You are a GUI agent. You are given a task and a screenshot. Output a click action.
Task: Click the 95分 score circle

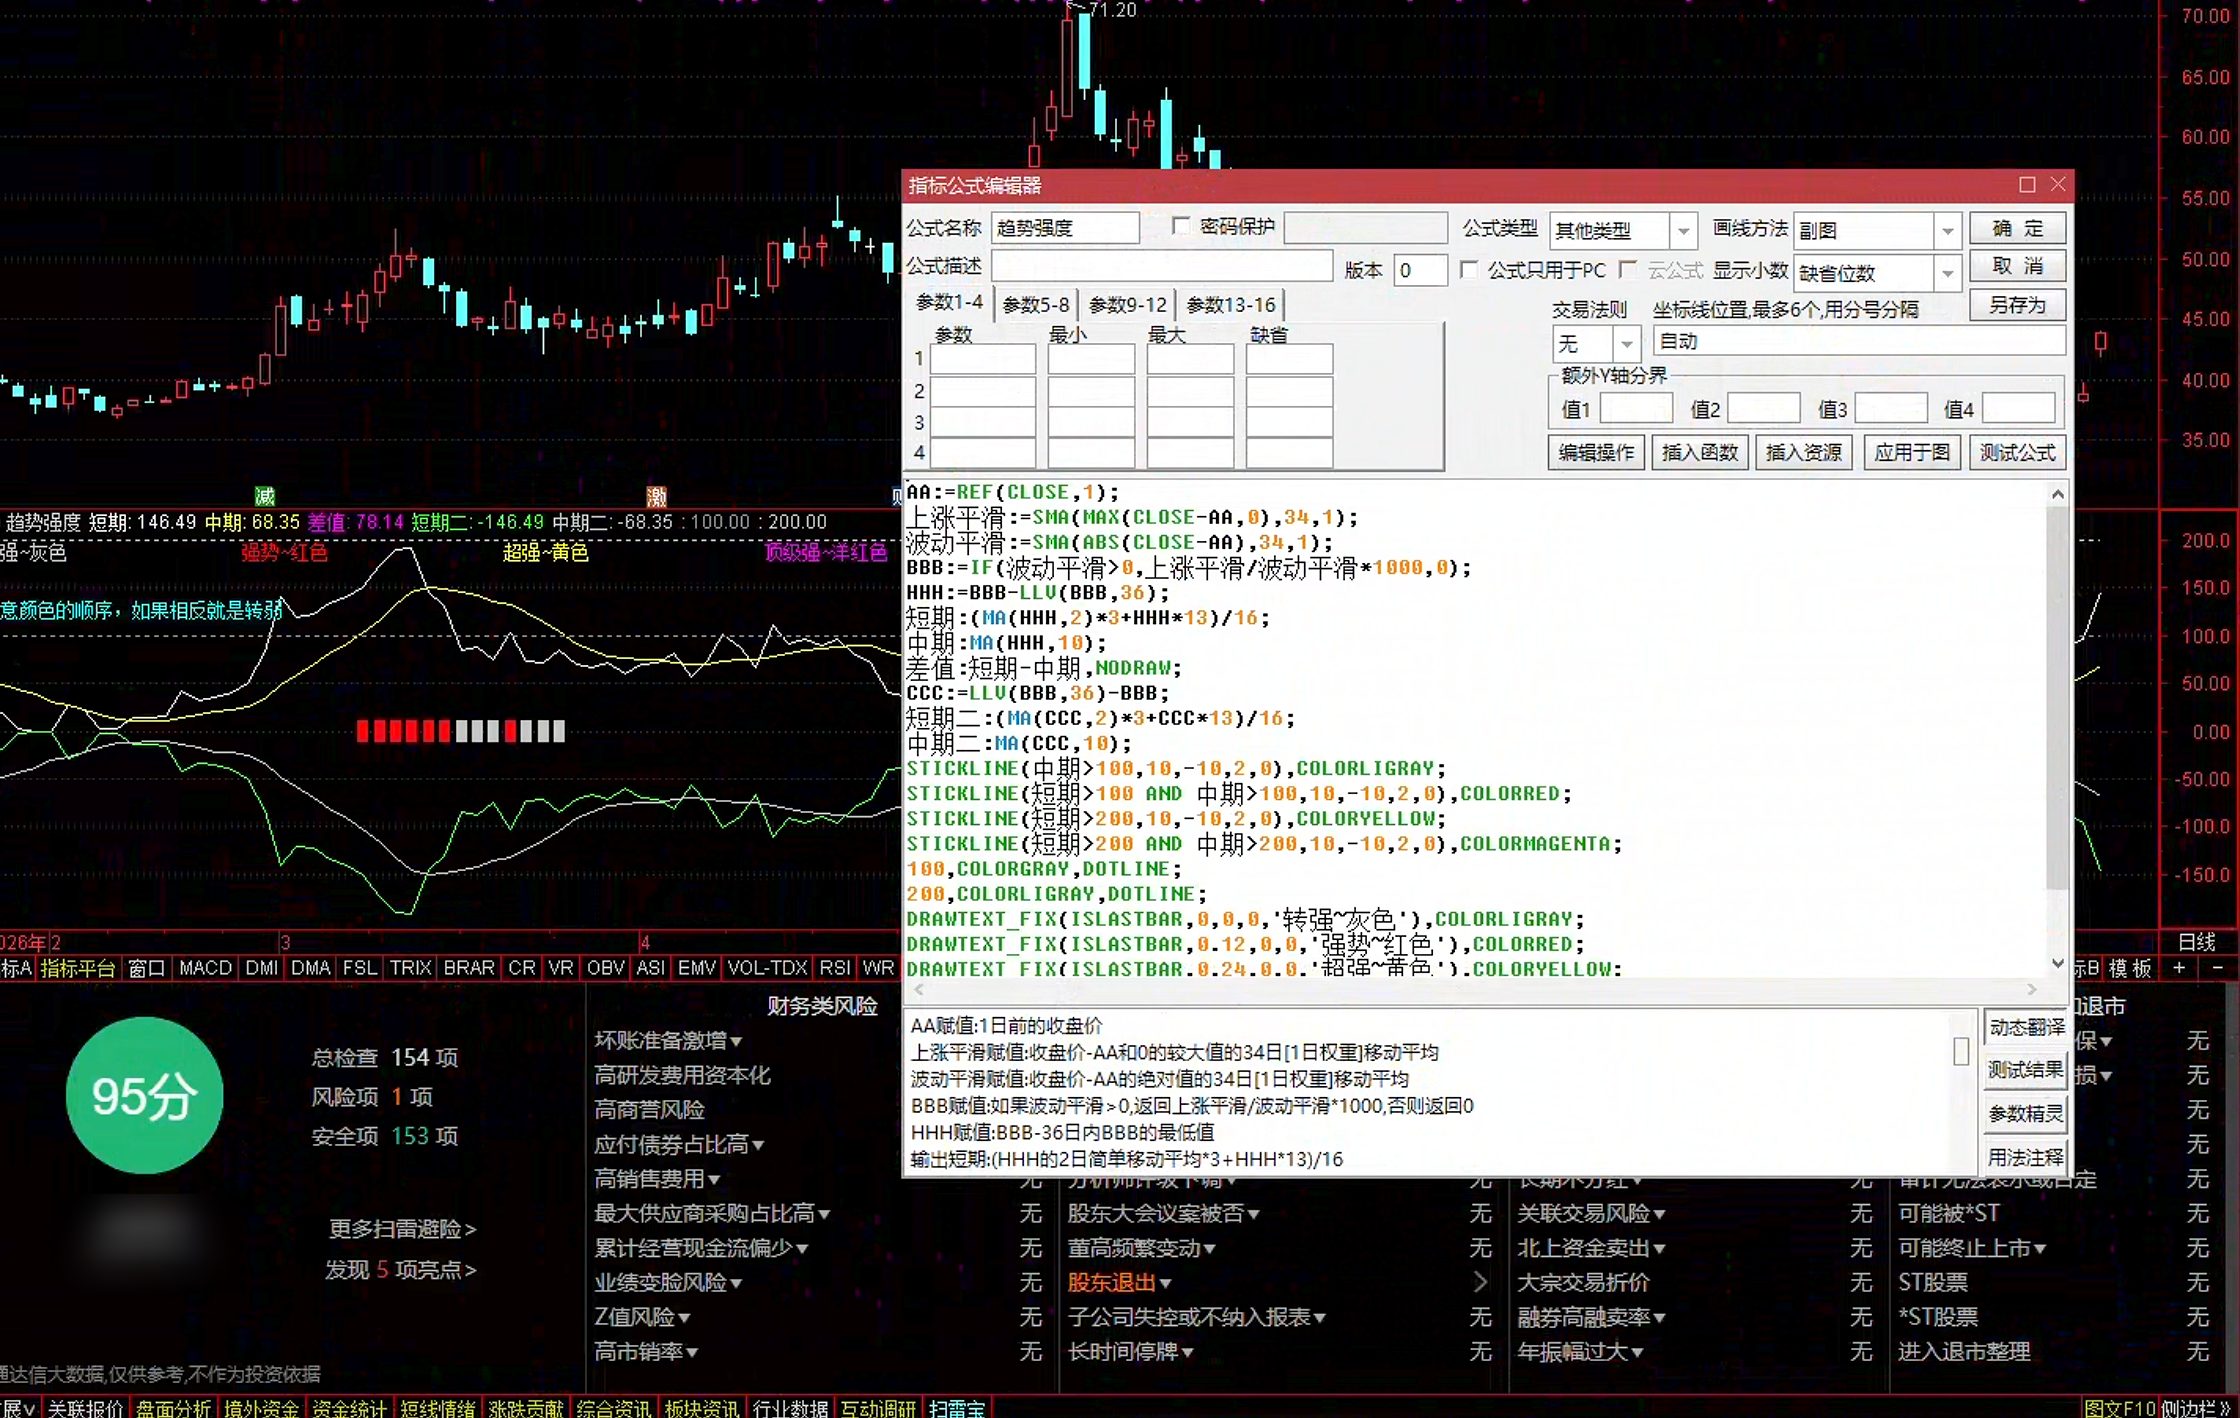[x=144, y=1096]
